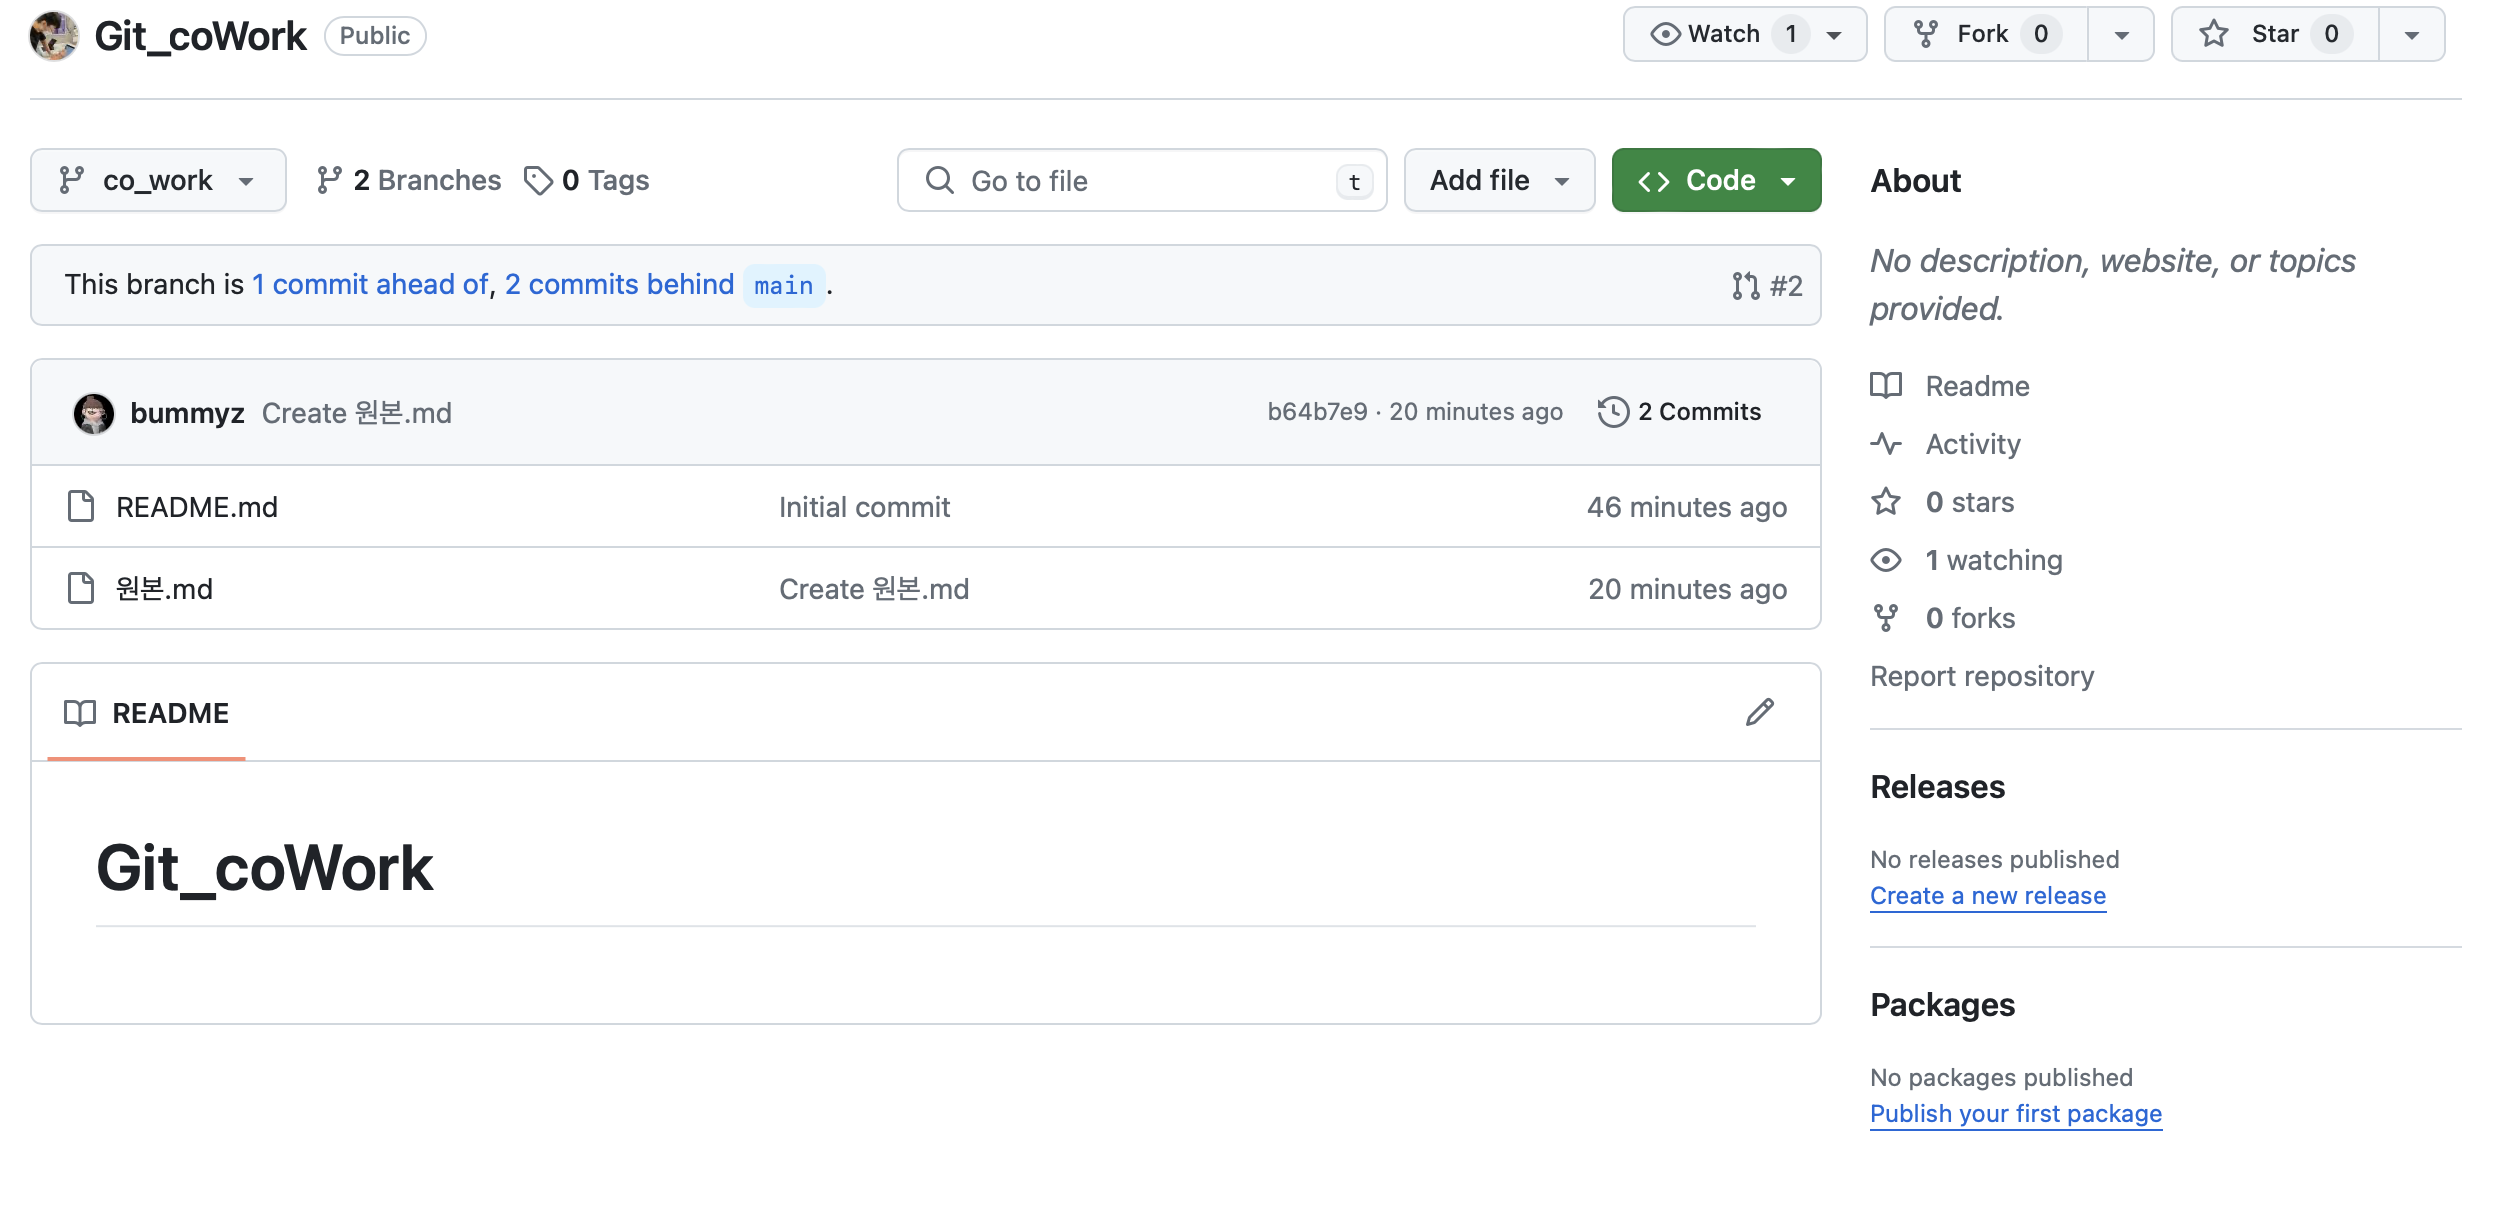Open commit hash b64b7e9

point(1317,412)
